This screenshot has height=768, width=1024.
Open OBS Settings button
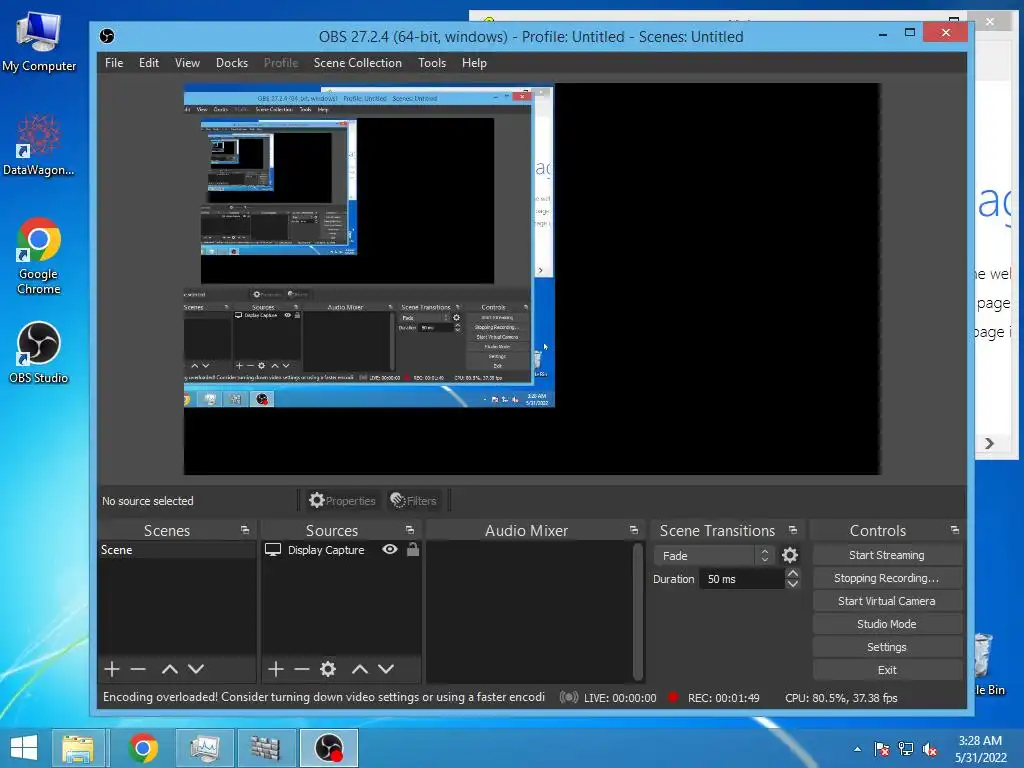tap(887, 647)
